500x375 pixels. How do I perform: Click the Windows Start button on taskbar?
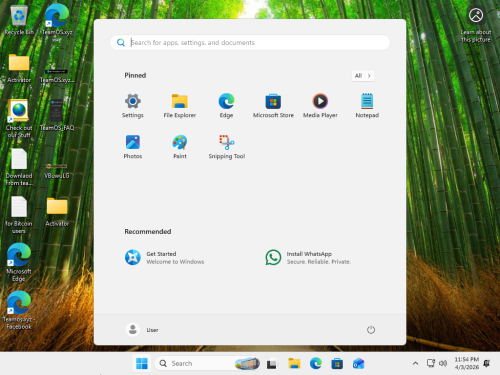[142, 363]
